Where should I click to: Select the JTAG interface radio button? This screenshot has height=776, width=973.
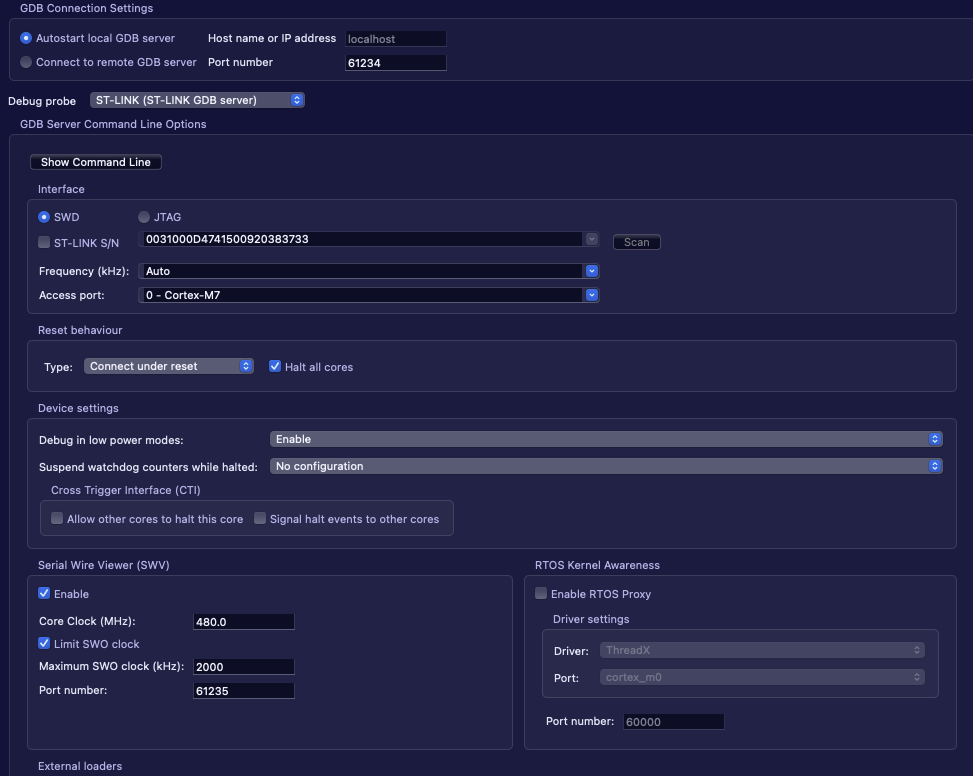coord(144,217)
